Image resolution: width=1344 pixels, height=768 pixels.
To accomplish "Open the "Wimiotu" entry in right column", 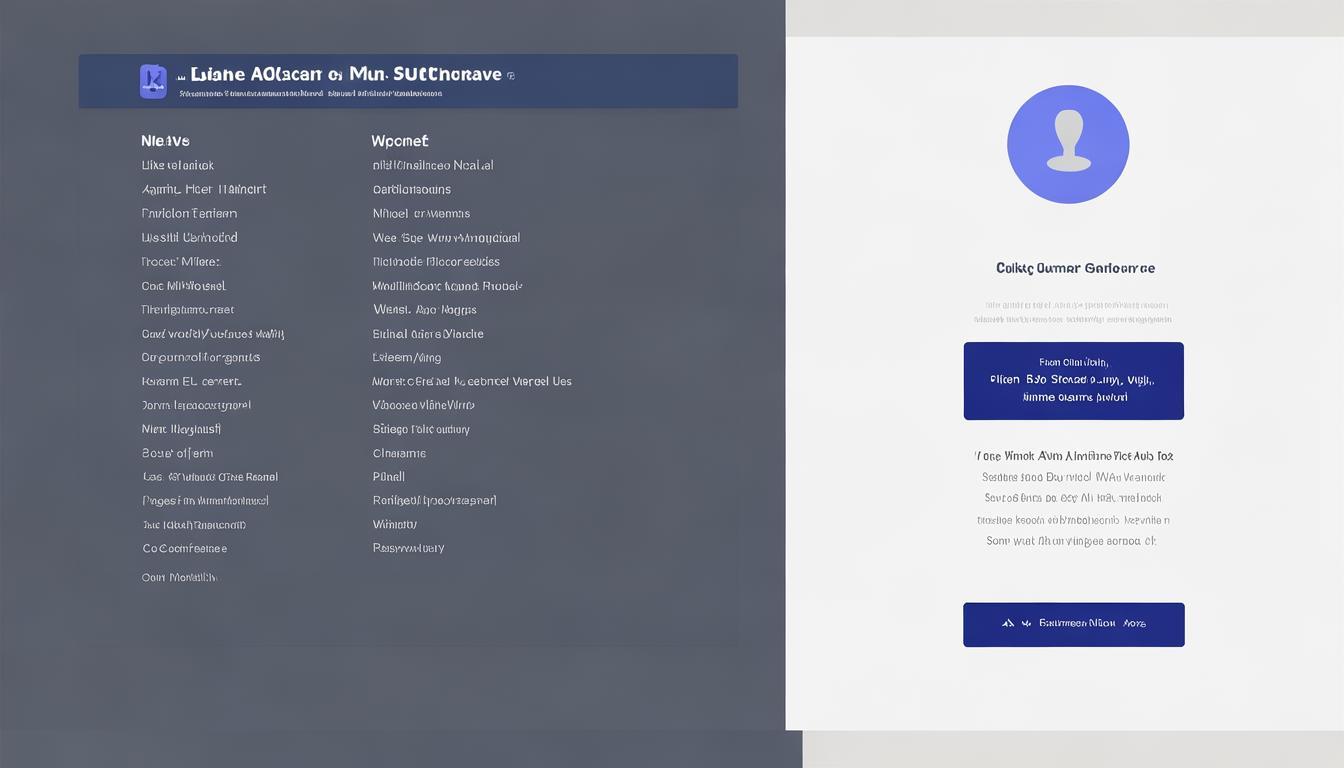I will click(395, 524).
